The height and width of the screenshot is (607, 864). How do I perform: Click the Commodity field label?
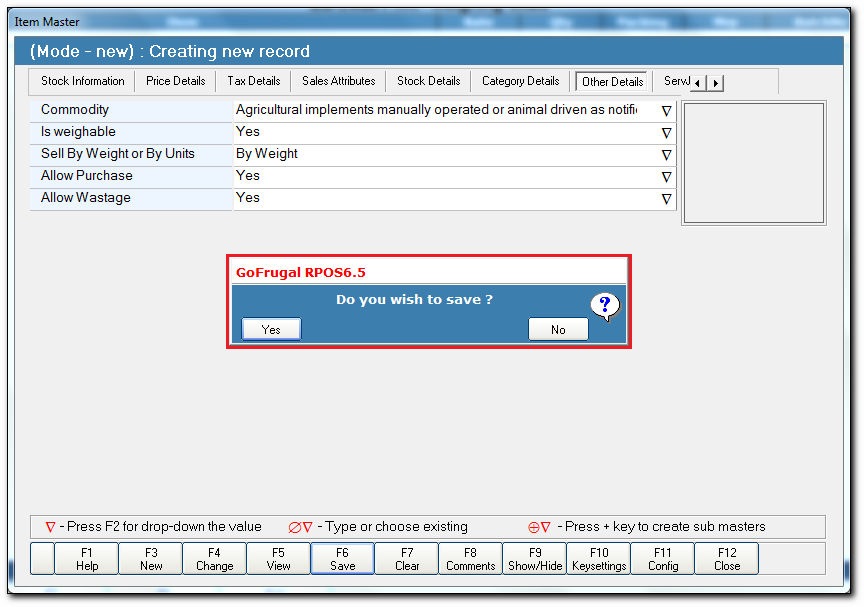coord(75,110)
